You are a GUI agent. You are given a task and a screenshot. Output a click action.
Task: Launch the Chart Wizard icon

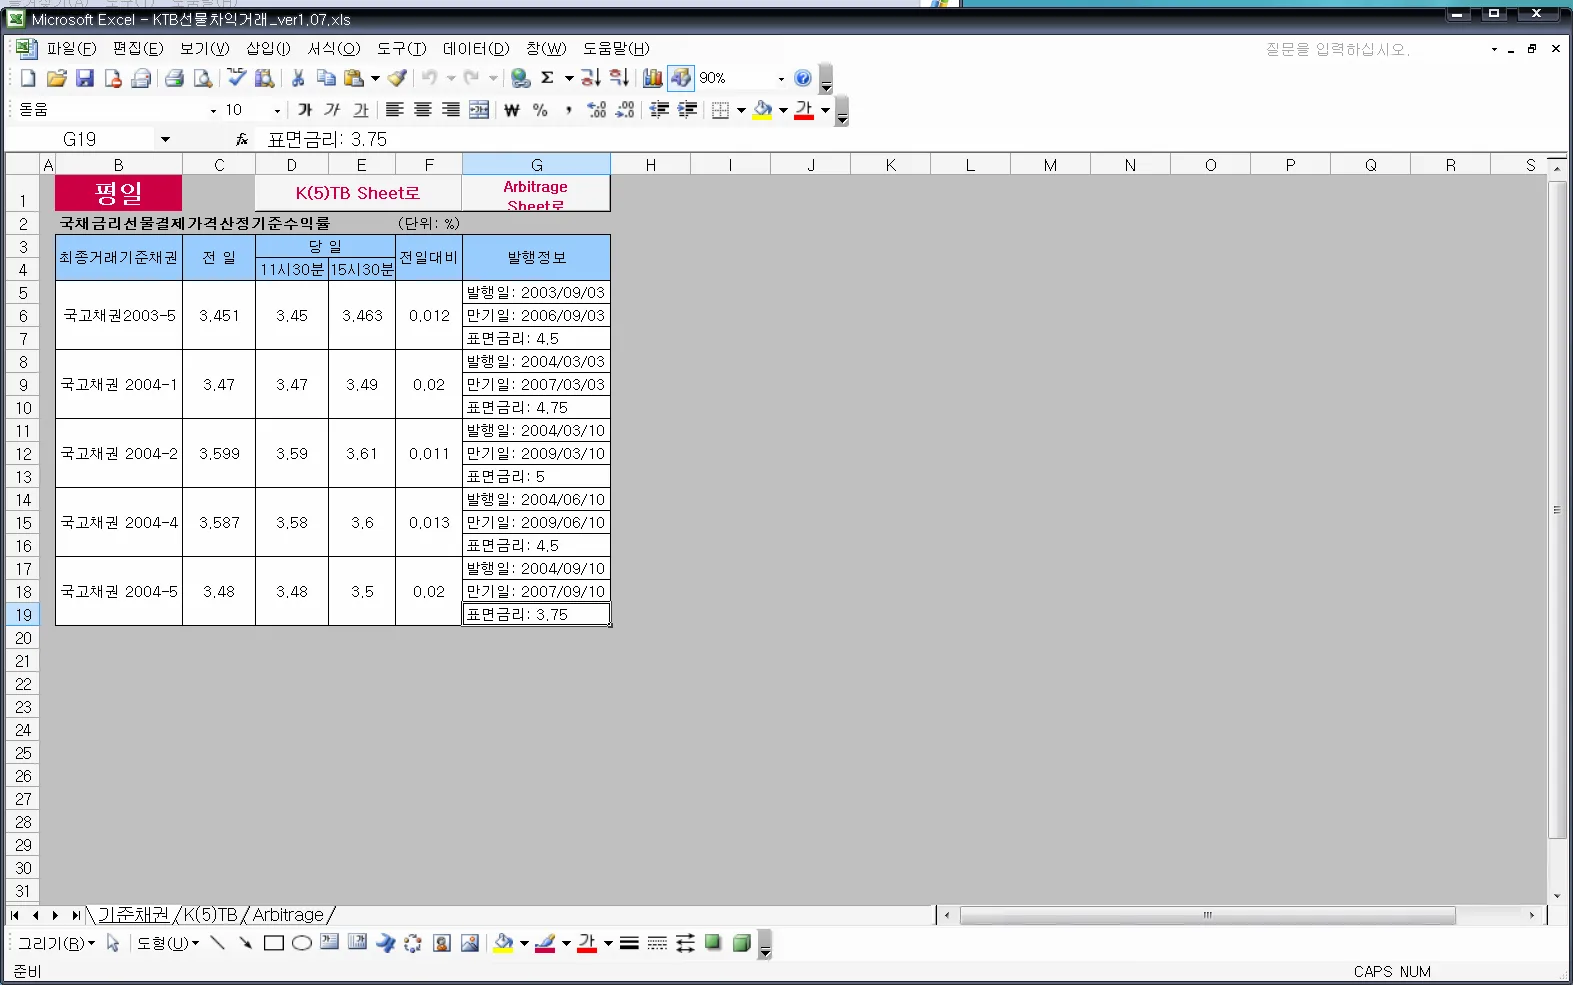653,78
